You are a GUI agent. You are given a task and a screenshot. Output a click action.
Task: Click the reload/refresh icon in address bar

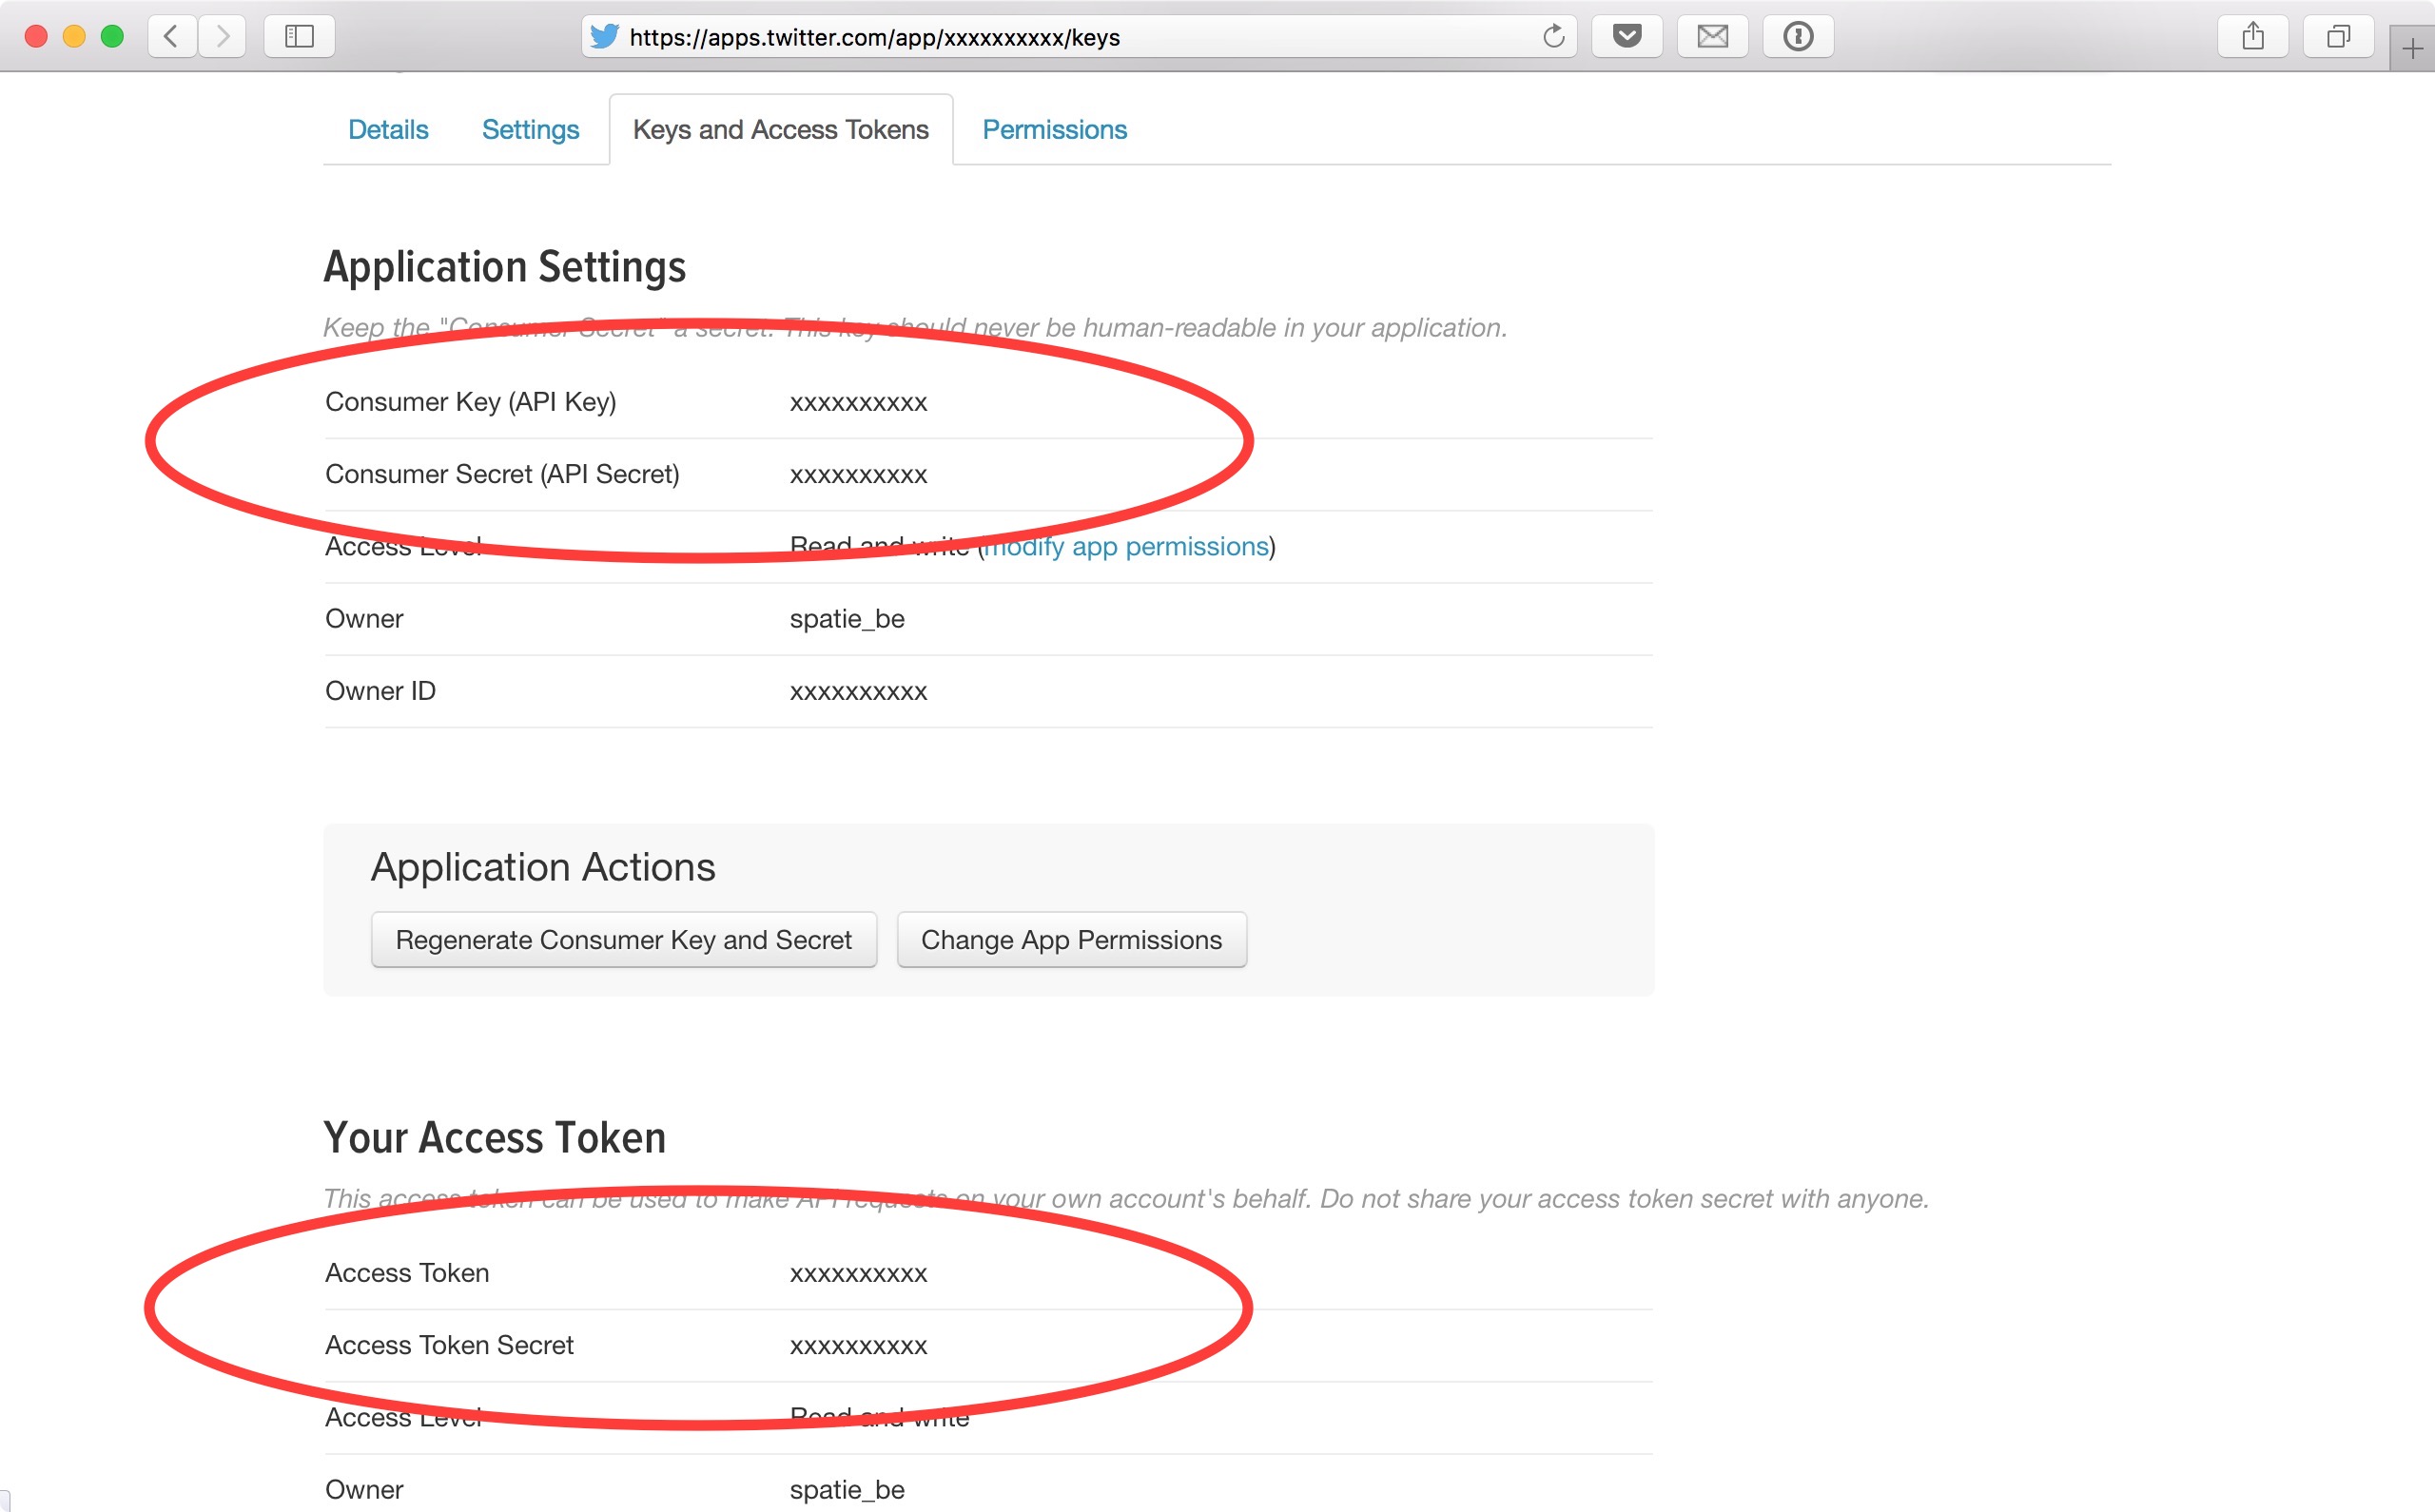(x=1555, y=35)
